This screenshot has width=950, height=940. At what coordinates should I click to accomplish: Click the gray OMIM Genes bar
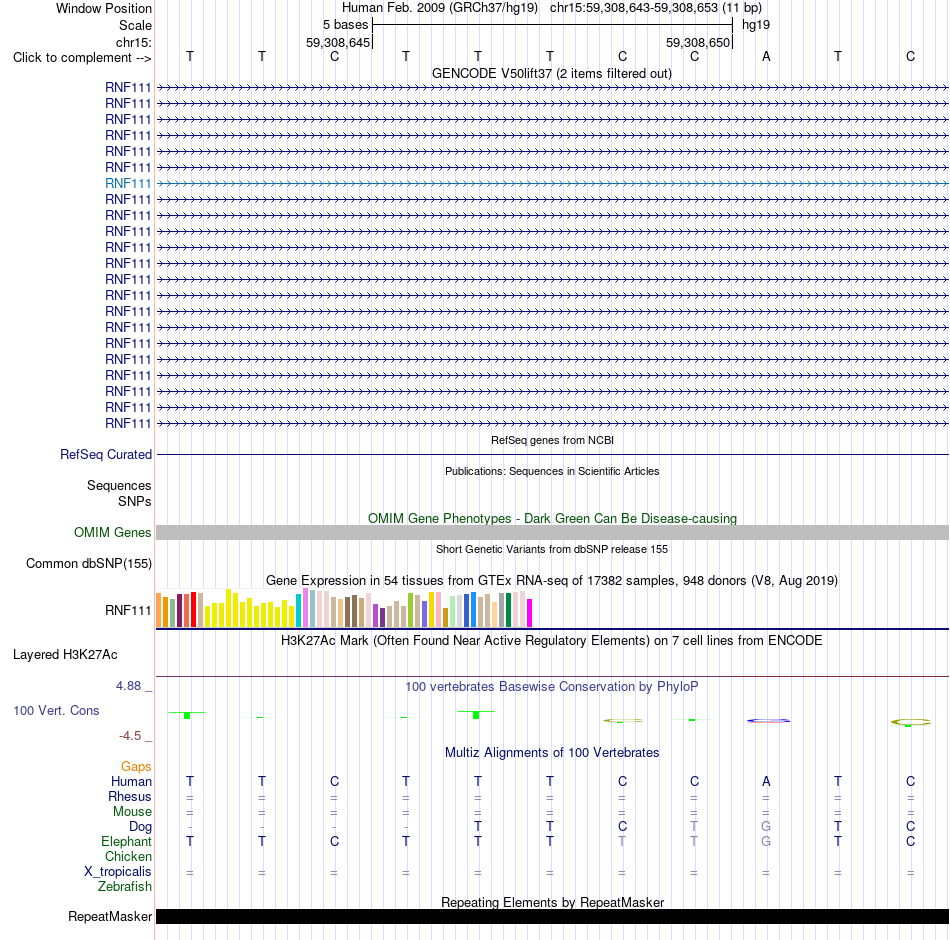pos(553,532)
